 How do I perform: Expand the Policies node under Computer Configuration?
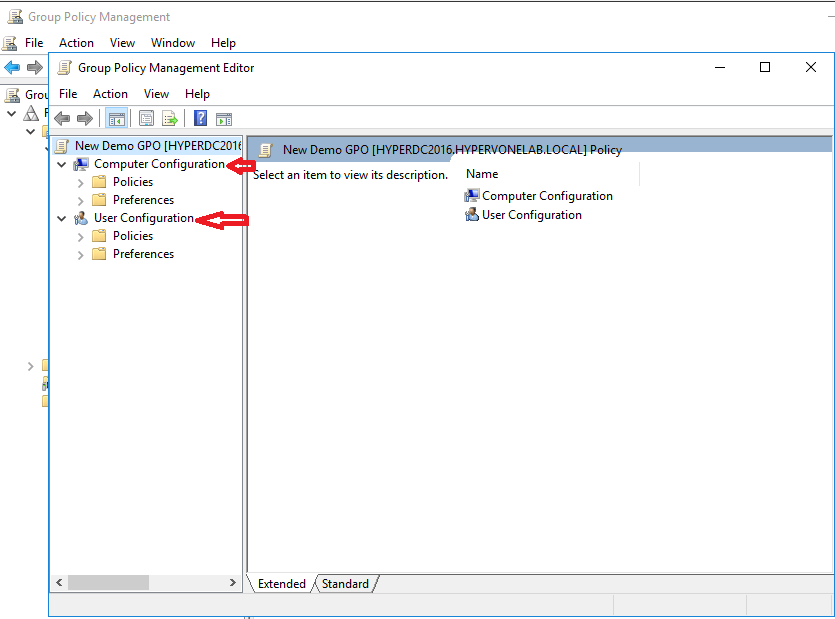coord(80,181)
